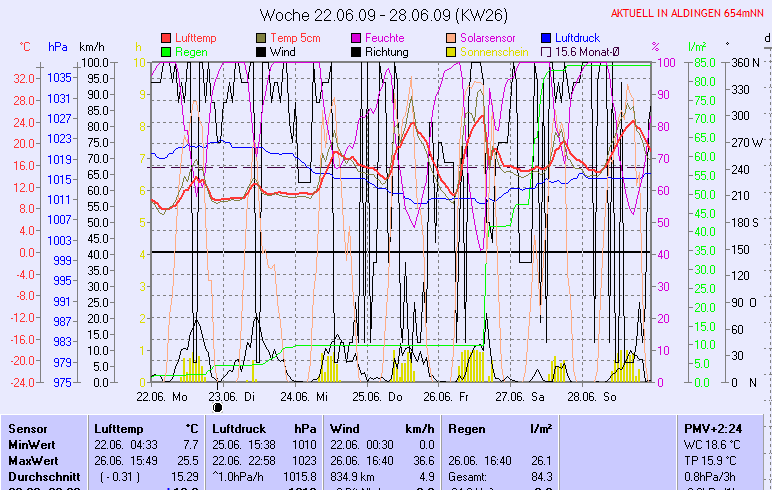Click the salmon Solarsensor legend square
Viewport: 772px width, 490px height.
pos(451,38)
